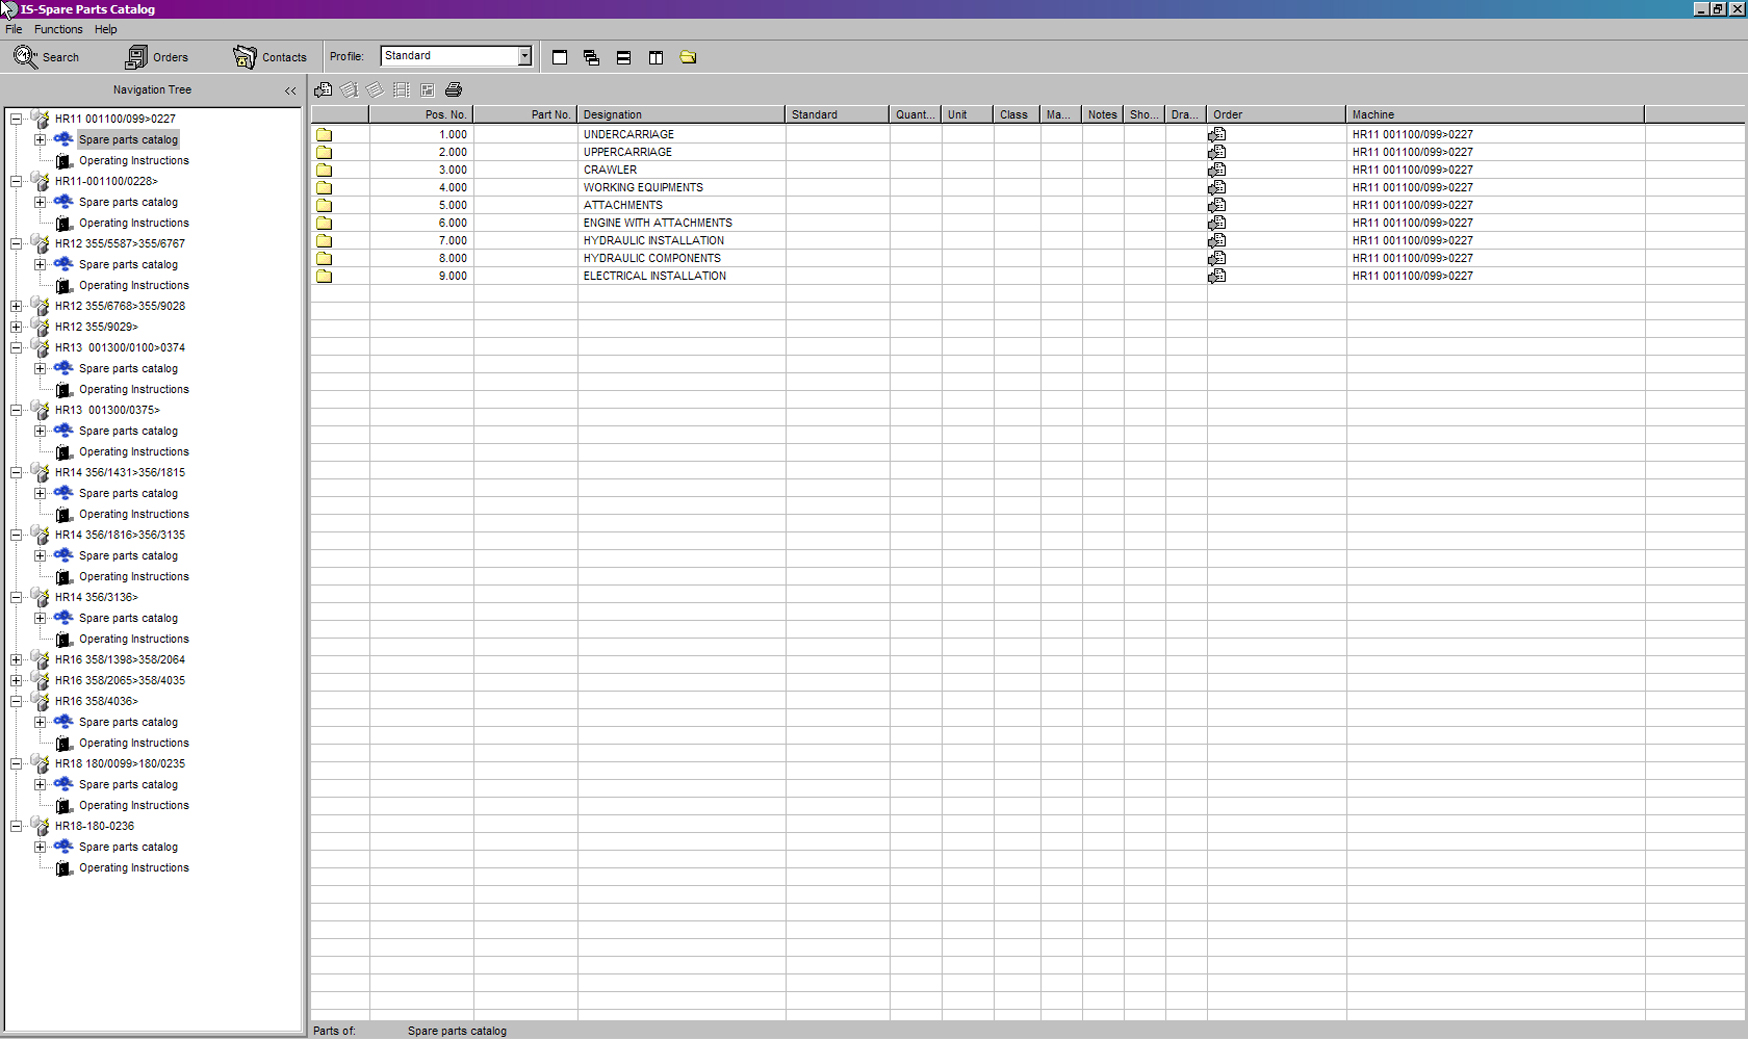Click order icon in the UNDERCARRIAGE row
Image resolution: width=1748 pixels, height=1040 pixels.
coord(1216,134)
